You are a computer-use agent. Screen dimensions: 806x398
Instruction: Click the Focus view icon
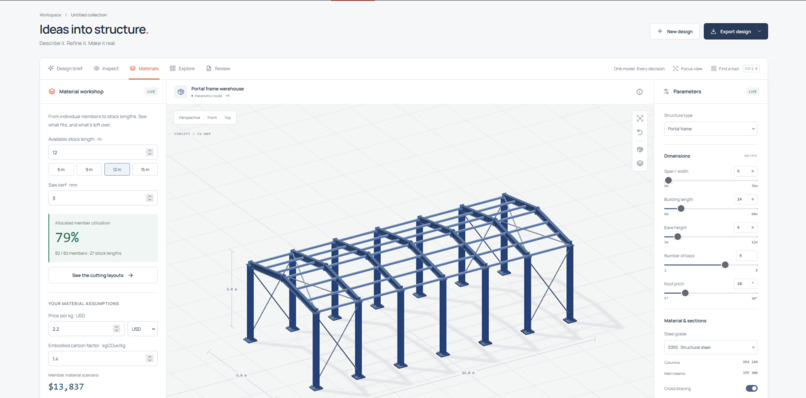[675, 68]
